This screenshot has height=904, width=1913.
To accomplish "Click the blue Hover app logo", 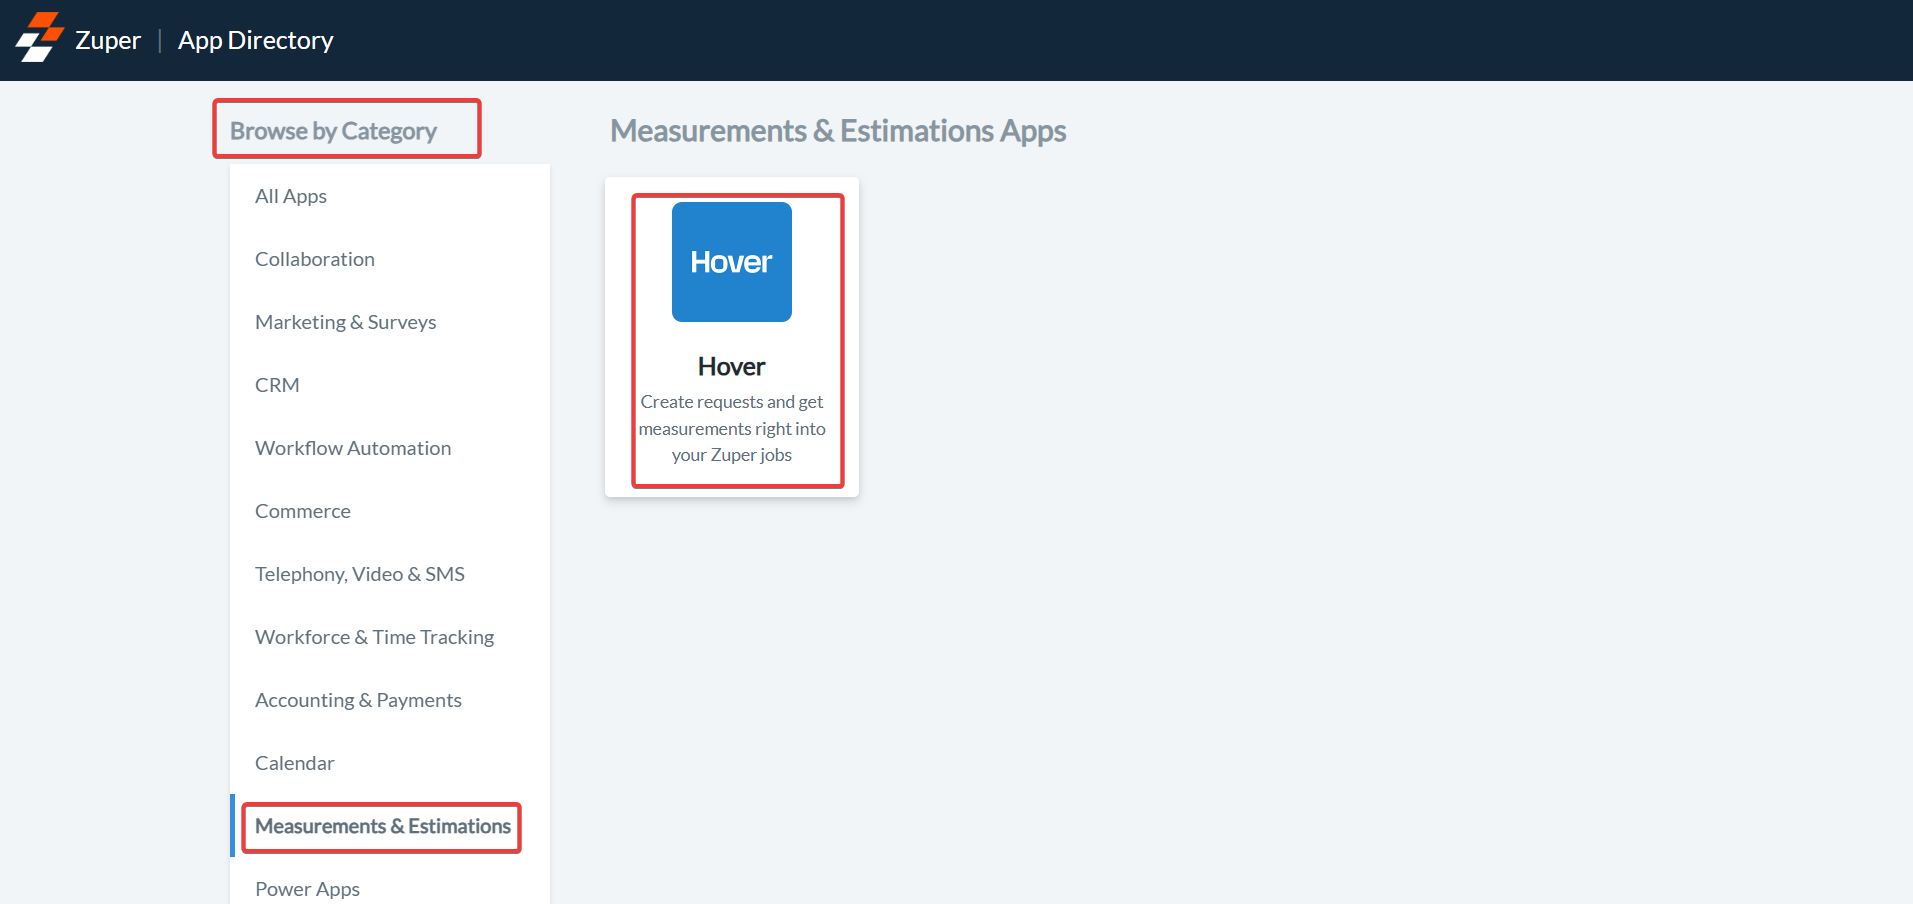I will pos(732,262).
